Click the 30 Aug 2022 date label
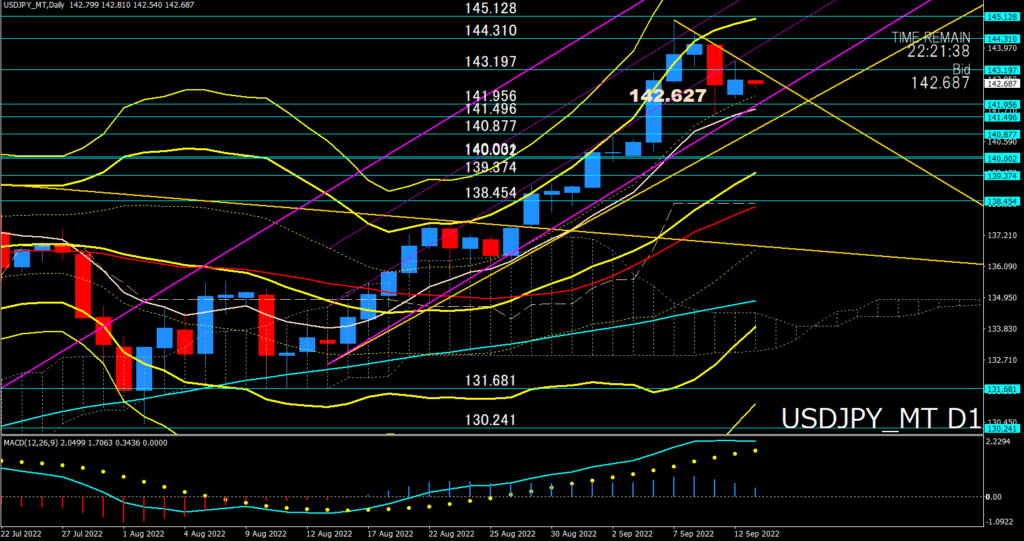 (574, 534)
